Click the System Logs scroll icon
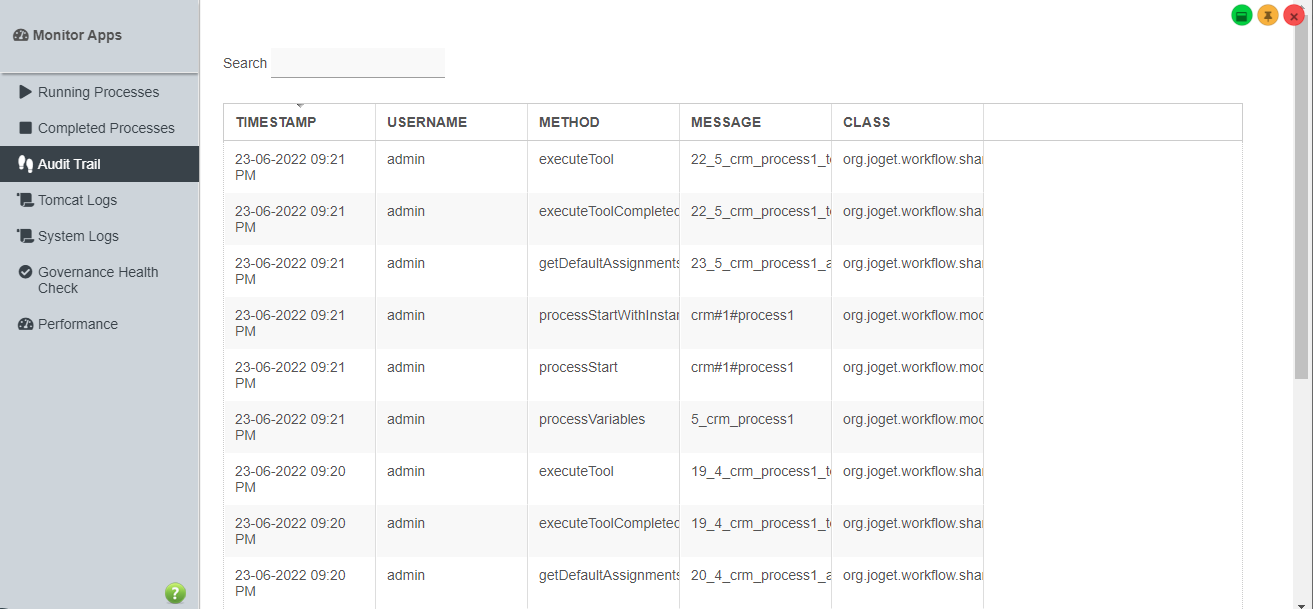 (26, 236)
